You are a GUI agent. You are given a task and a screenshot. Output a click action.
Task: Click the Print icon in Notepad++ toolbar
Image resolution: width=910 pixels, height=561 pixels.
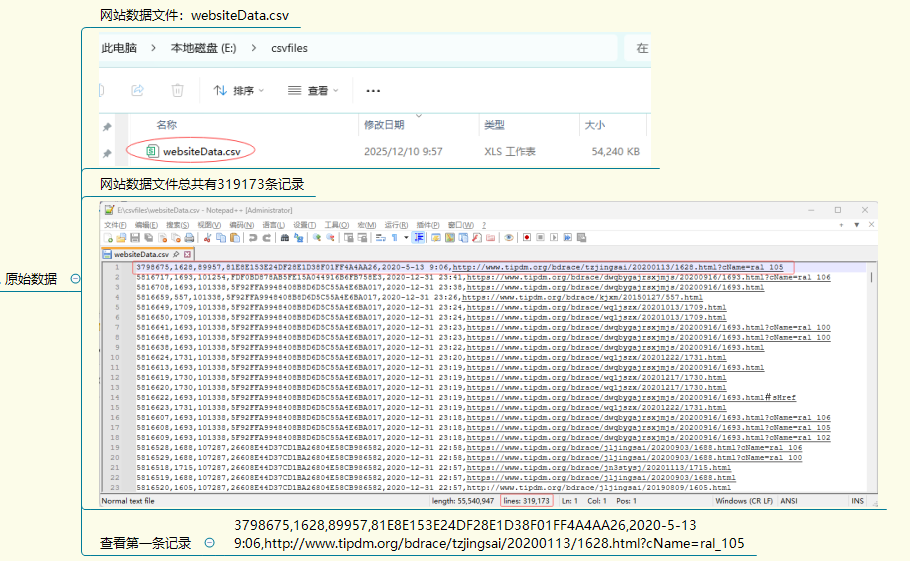tap(189, 238)
